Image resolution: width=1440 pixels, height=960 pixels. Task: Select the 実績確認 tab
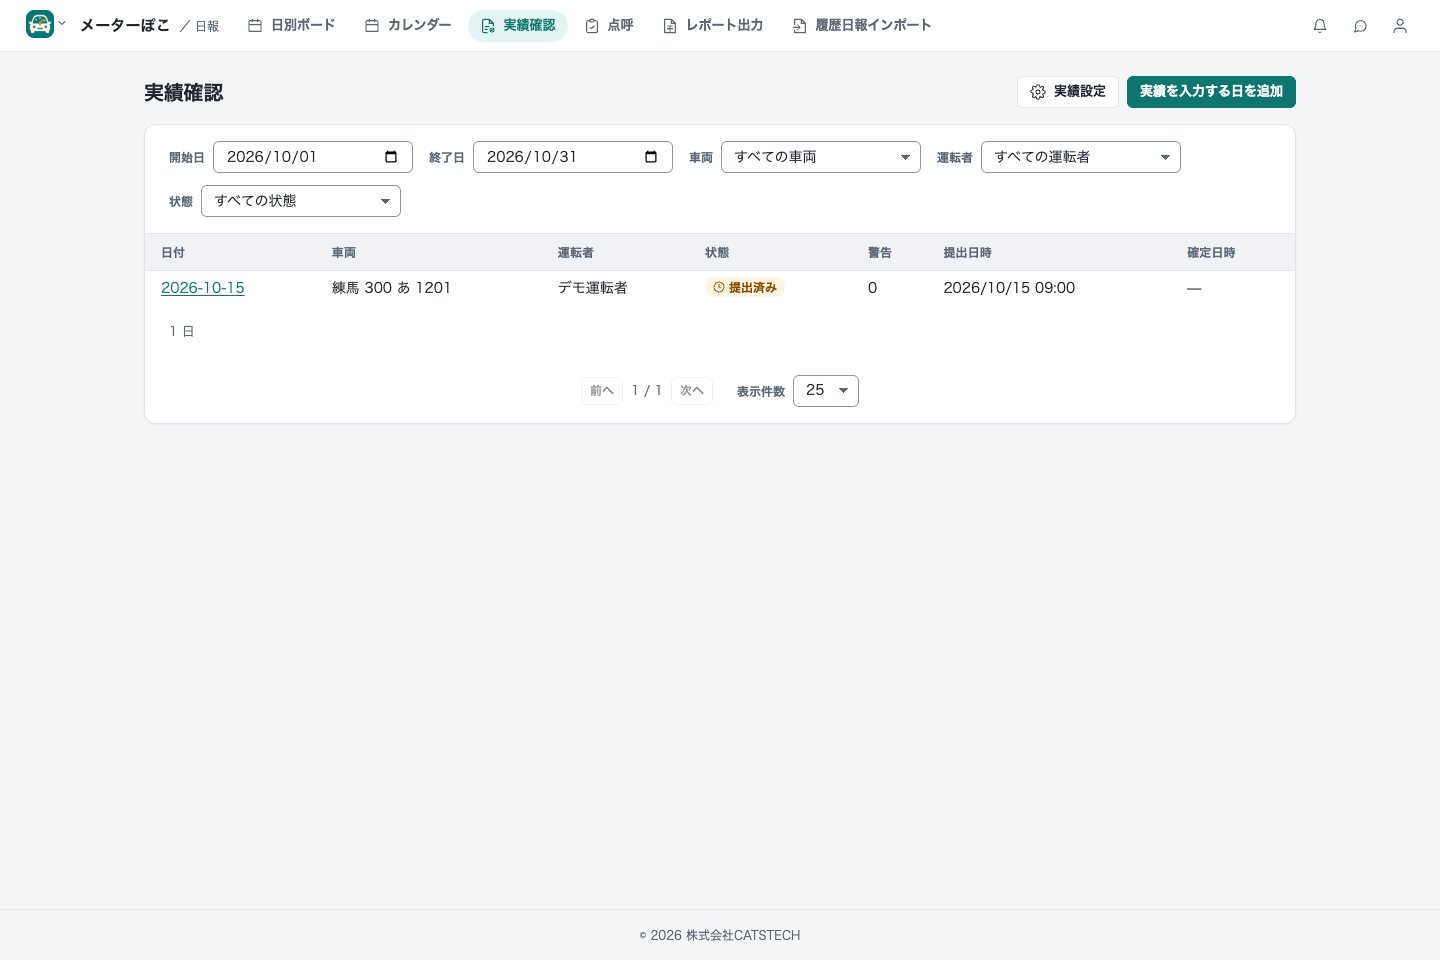click(x=518, y=26)
